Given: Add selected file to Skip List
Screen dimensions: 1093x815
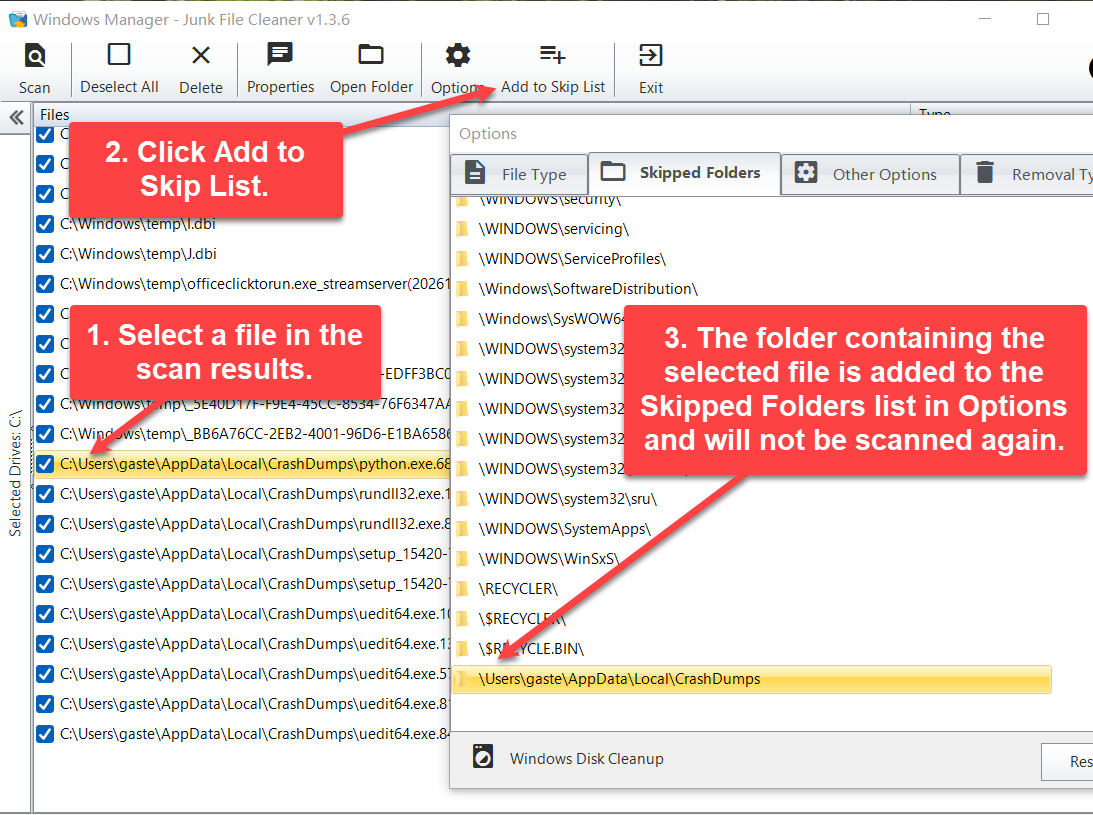Looking at the screenshot, I should pyautogui.click(x=553, y=70).
